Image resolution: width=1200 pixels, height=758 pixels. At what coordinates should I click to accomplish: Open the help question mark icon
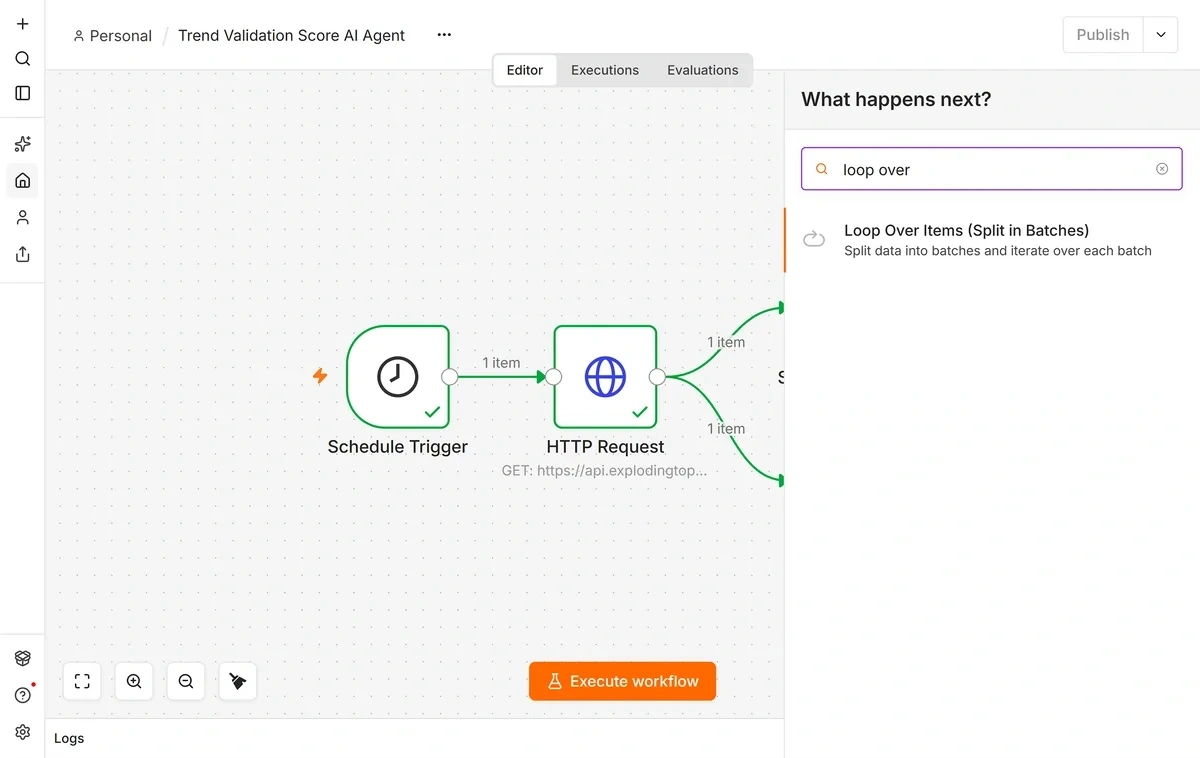coord(22,695)
